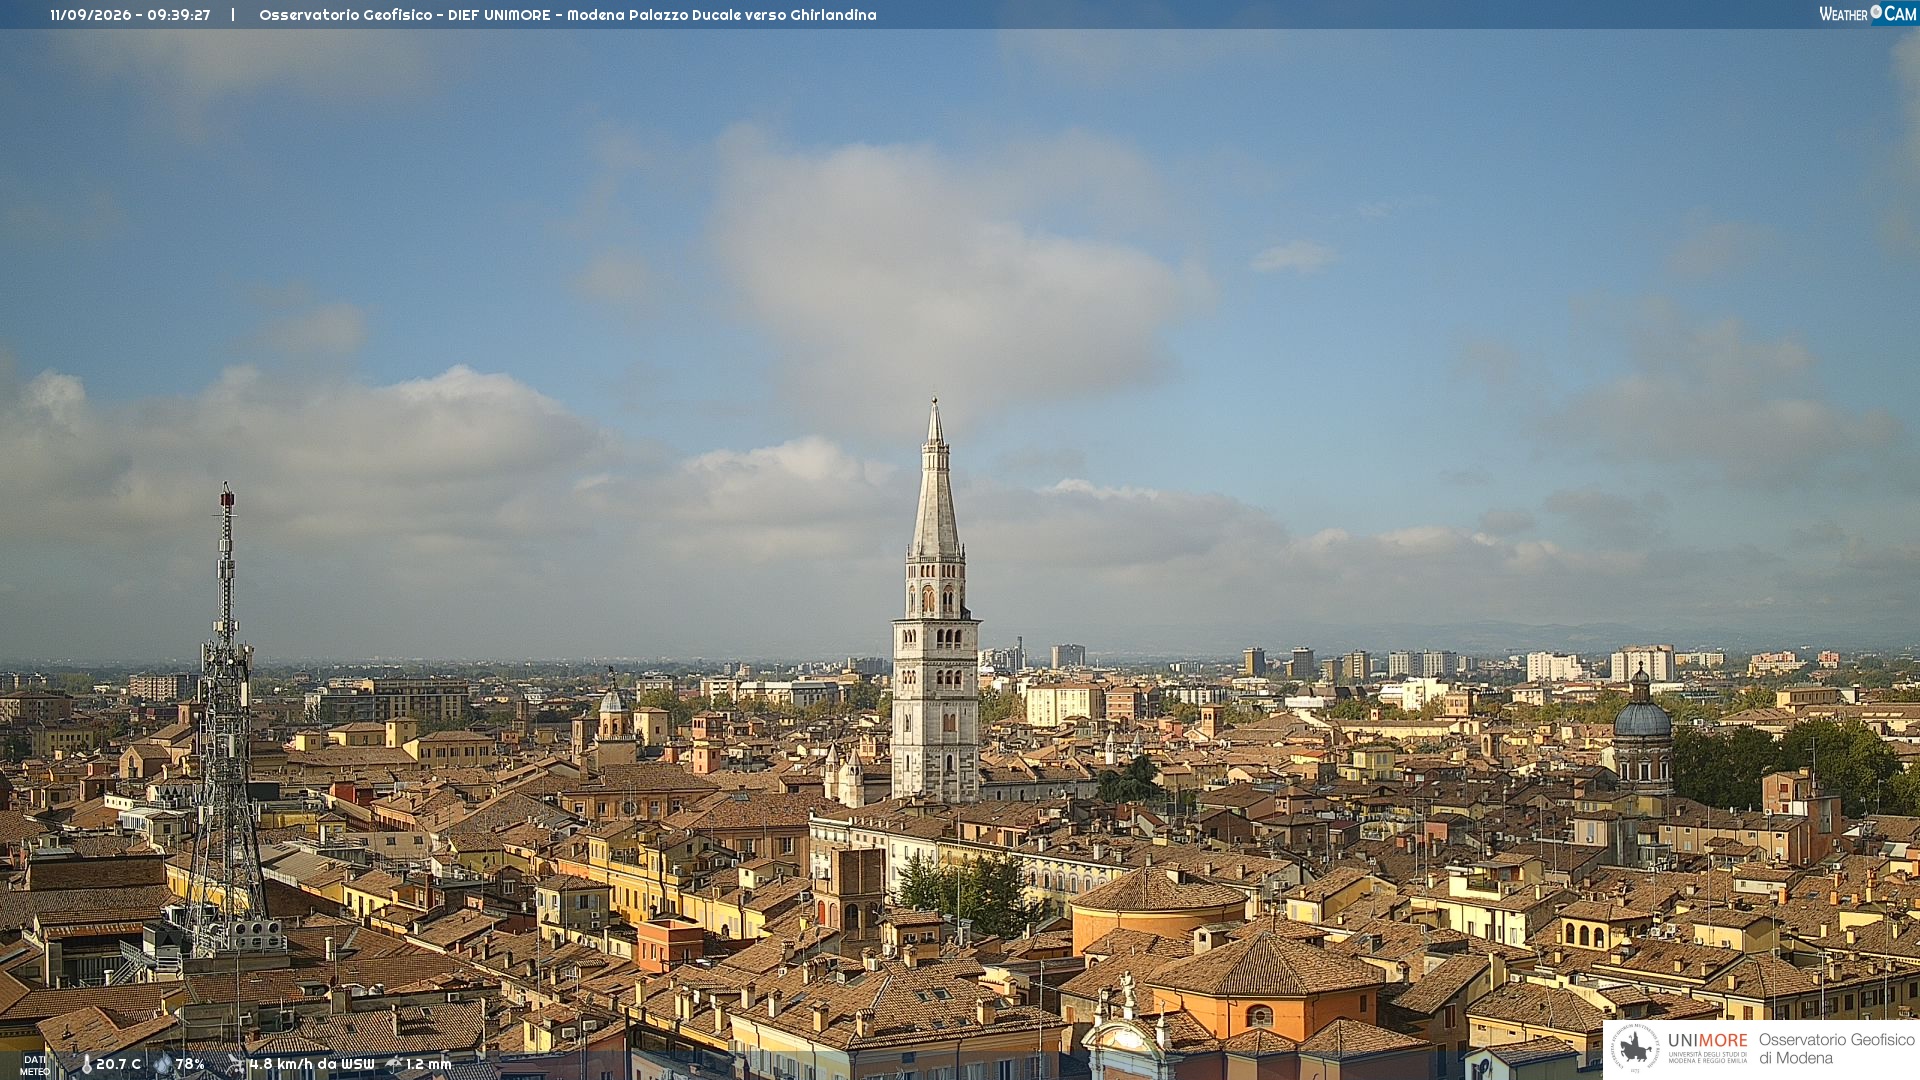Viewport: 1920px width, 1080px height.
Task: Click the round orange-roofed building
Action: 1159,910
